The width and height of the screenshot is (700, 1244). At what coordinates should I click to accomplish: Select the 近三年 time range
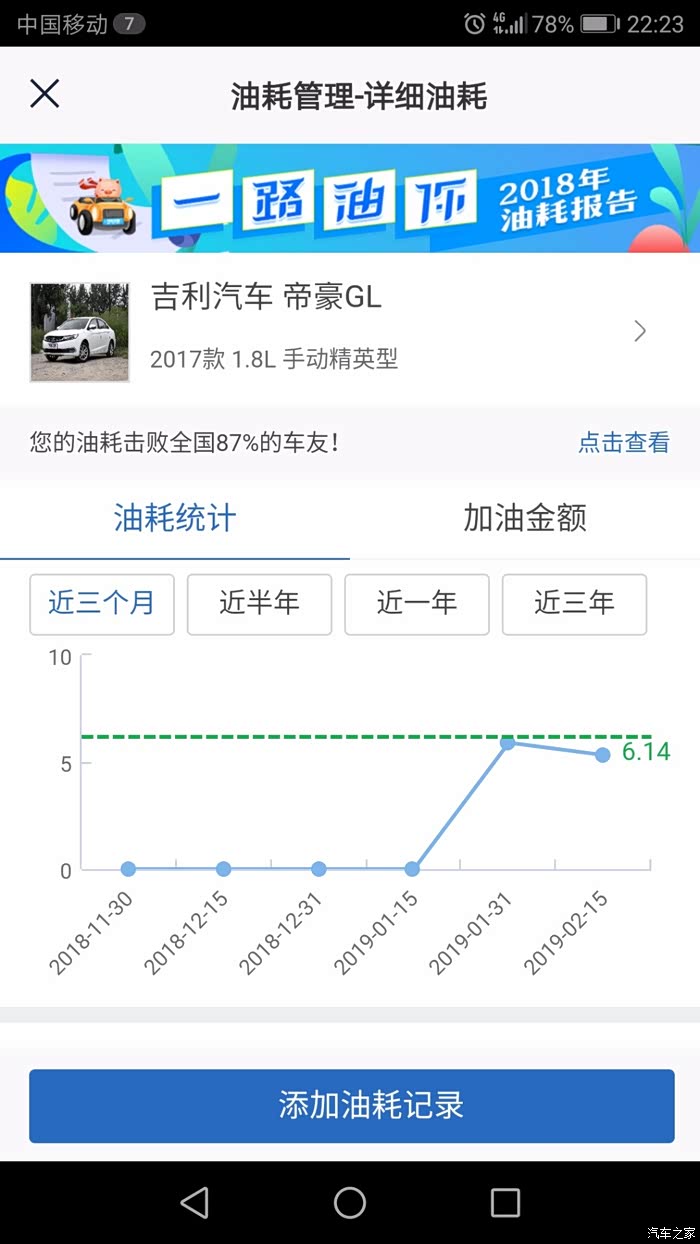(x=574, y=604)
